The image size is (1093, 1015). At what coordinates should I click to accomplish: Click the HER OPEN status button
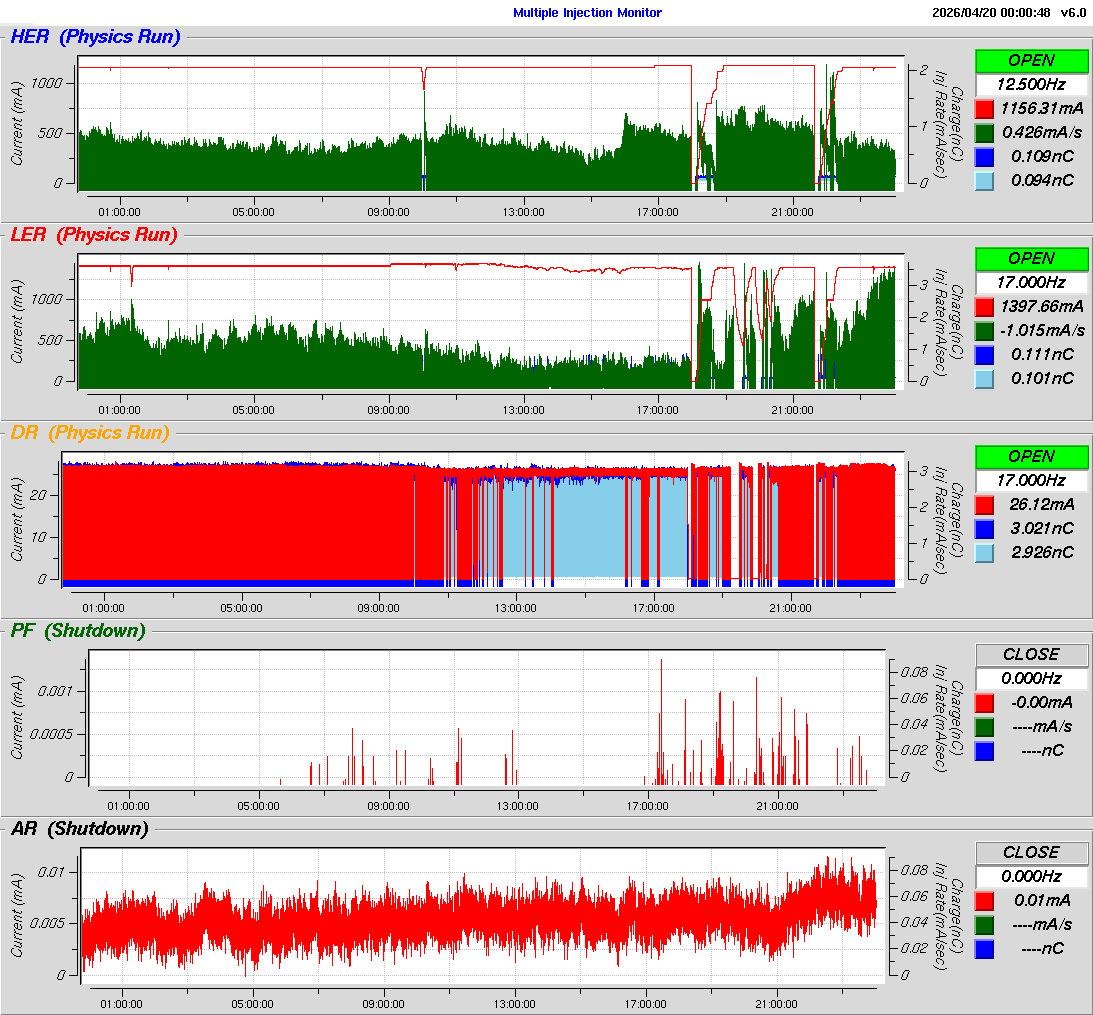pos(1031,61)
